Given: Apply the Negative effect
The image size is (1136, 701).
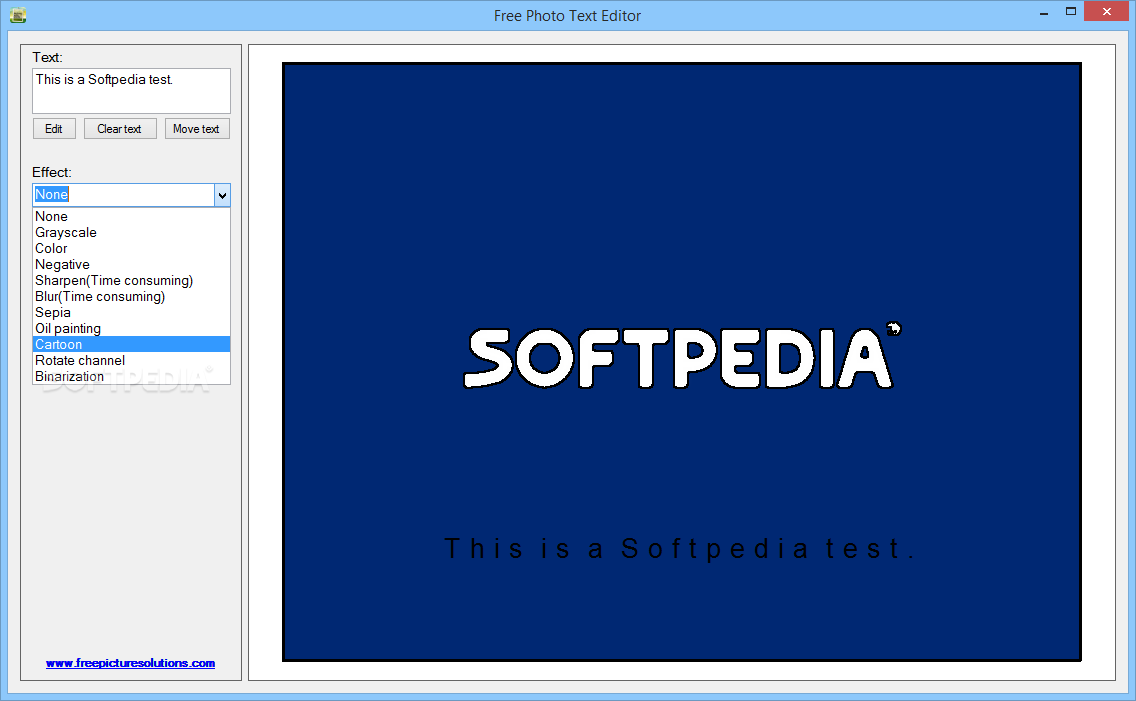Looking at the screenshot, I should point(131,264).
